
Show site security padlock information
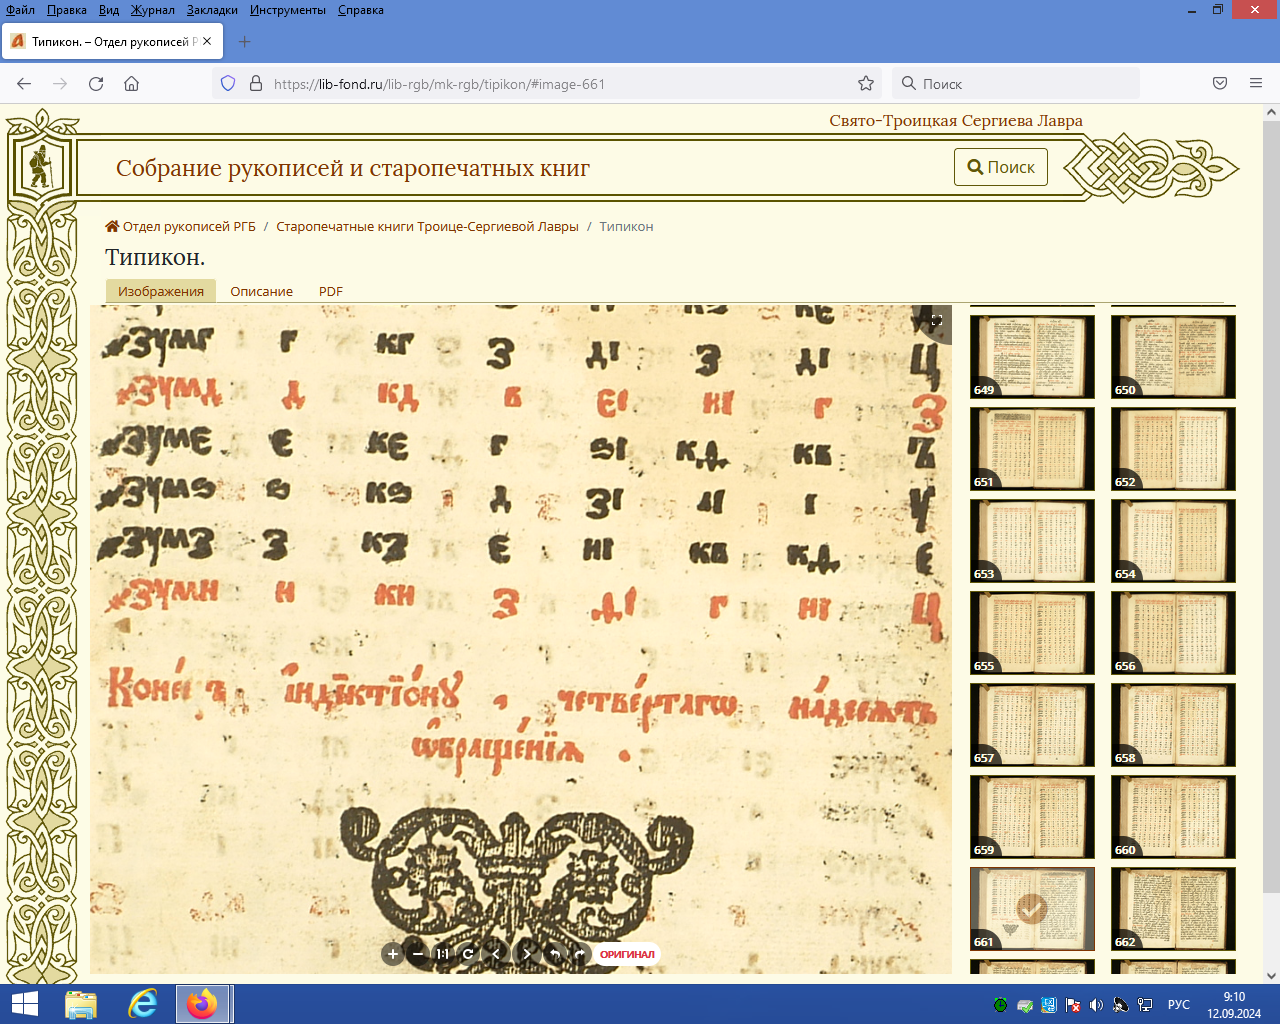click(255, 84)
